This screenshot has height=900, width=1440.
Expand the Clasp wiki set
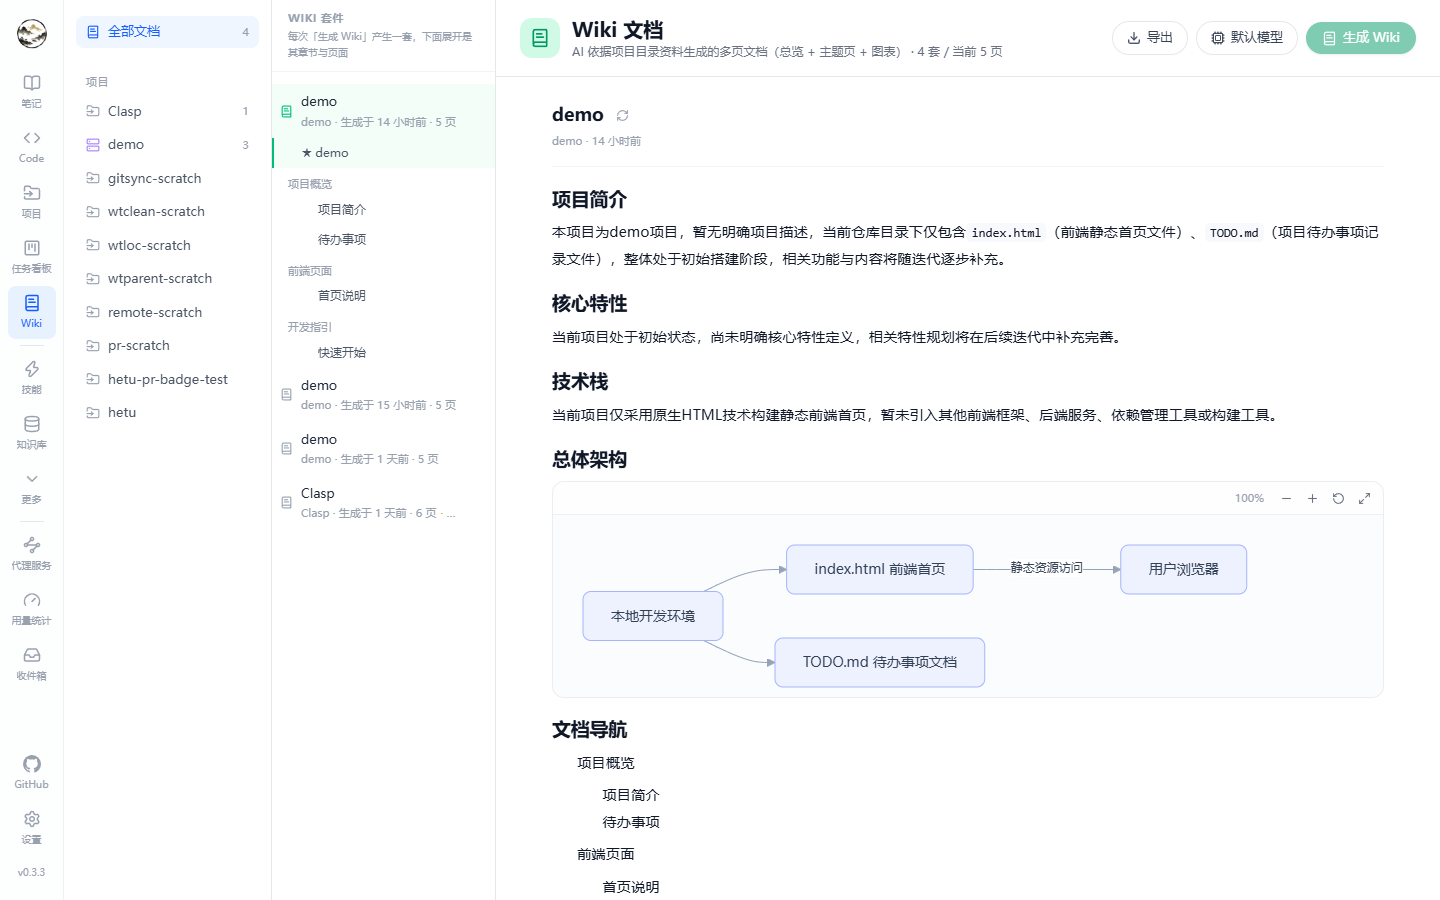pyautogui.click(x=384, y=503)
